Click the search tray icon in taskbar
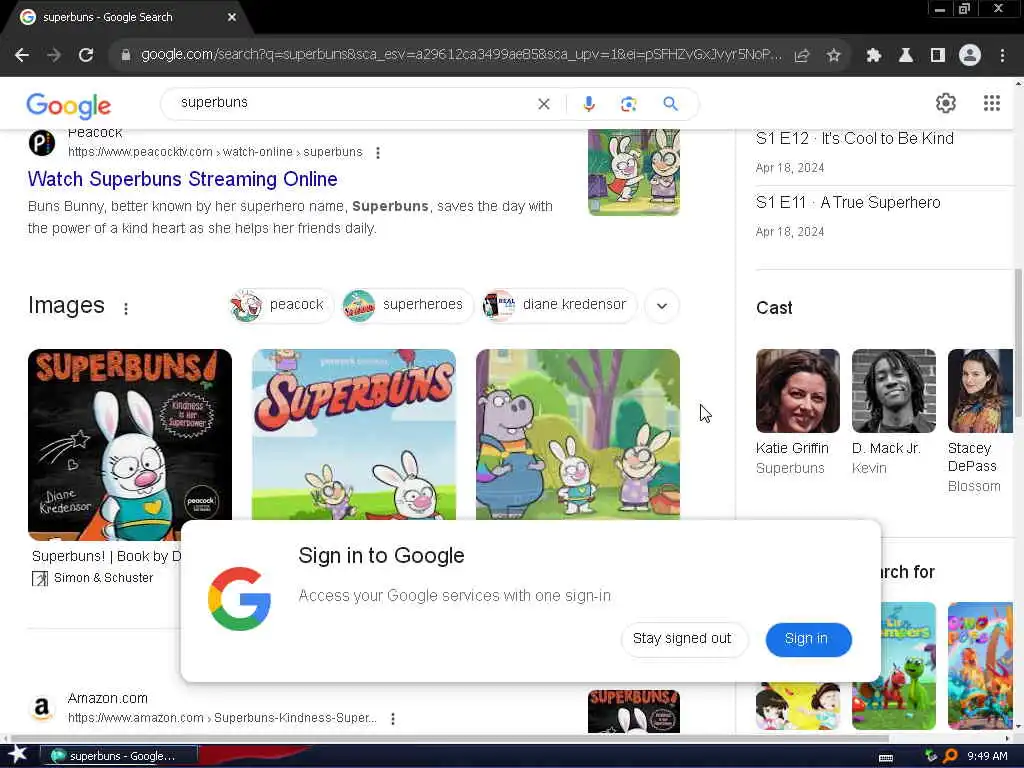 (951, 756)
